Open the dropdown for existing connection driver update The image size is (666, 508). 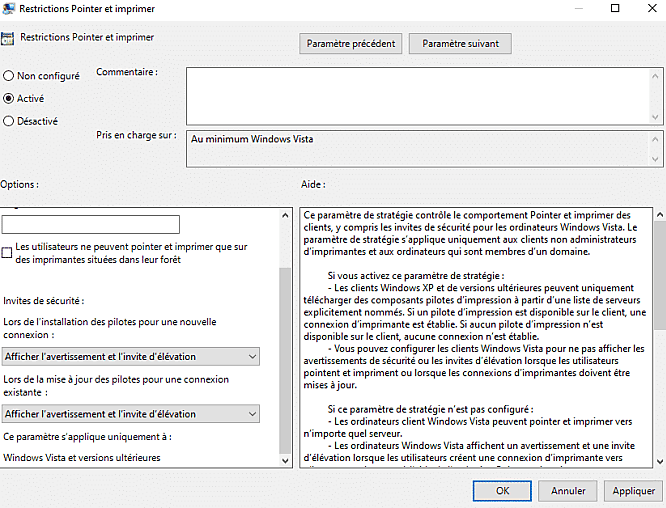tap(131, 414)
